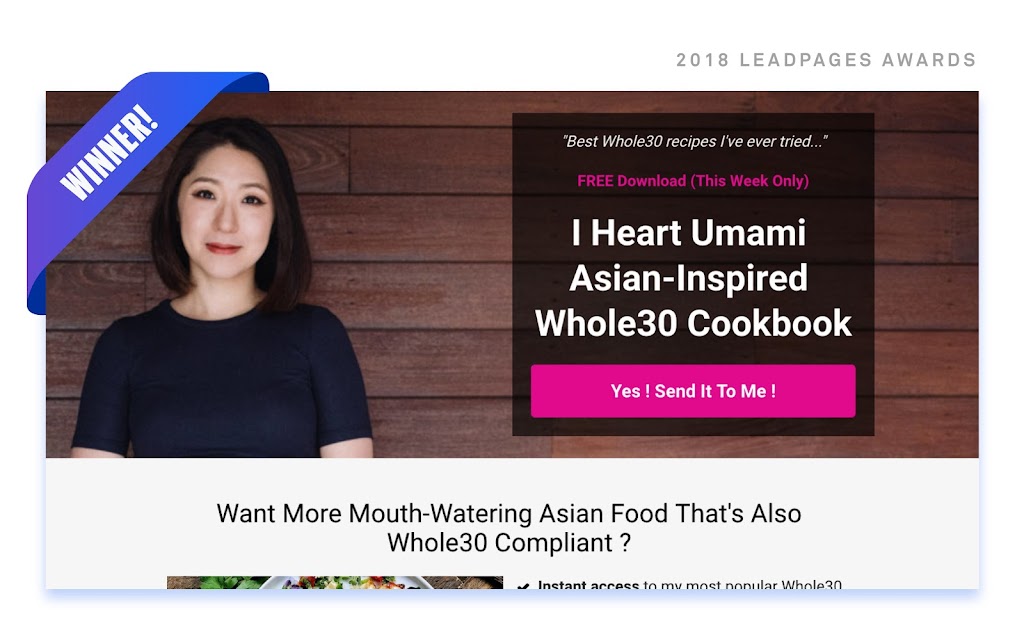Image resolution: width=1024 pixels, height=637 pixels.
Task: Click the Yes ! Send It To Me ! button
Action: 693,391
